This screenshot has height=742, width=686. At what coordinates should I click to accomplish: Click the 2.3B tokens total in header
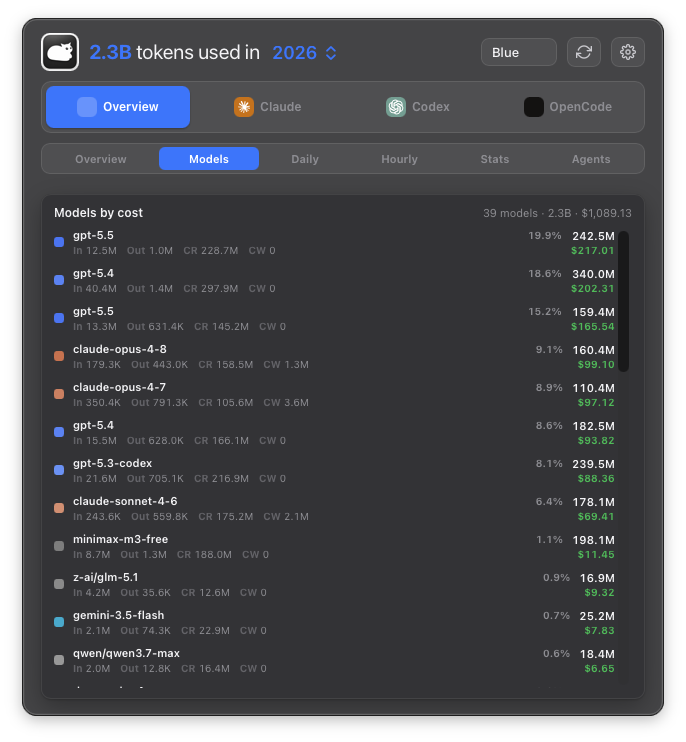point(110,53)
